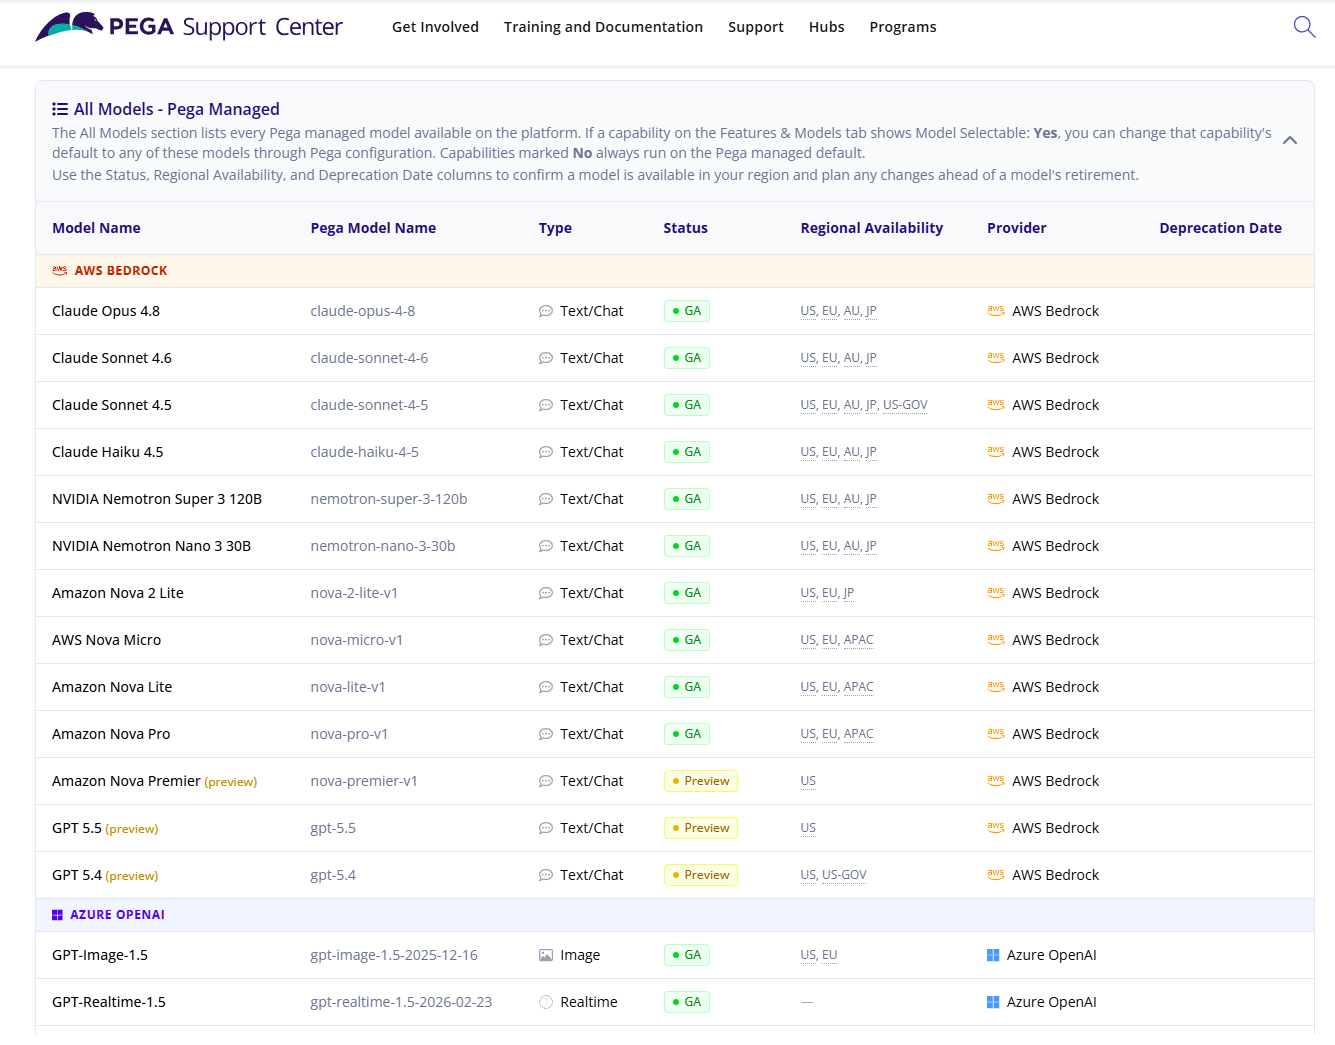Click the AWS provider icon for NVIDIA Nemotron Super row
The width and height of the screenshot is (1335, 1045).
(x=996, y=499)
